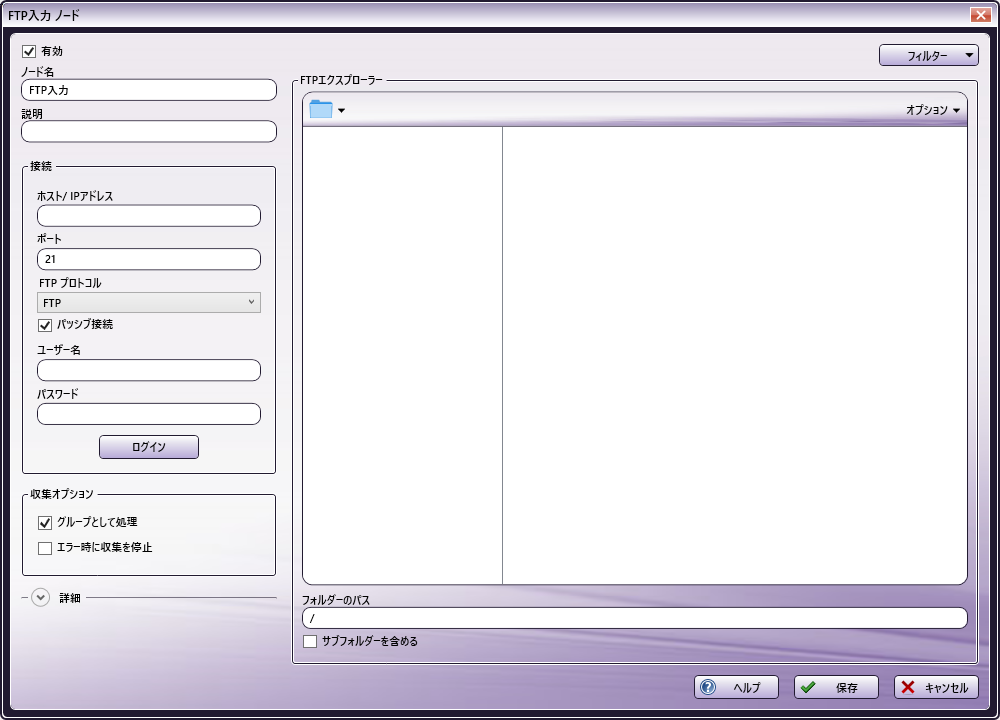Click the blue question mark help icon
The image size is (1000, 720).
click(709, 688)
